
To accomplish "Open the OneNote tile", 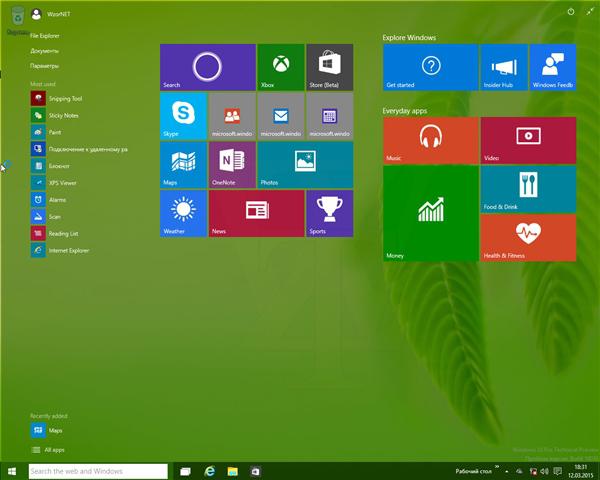I will point(232,164).
